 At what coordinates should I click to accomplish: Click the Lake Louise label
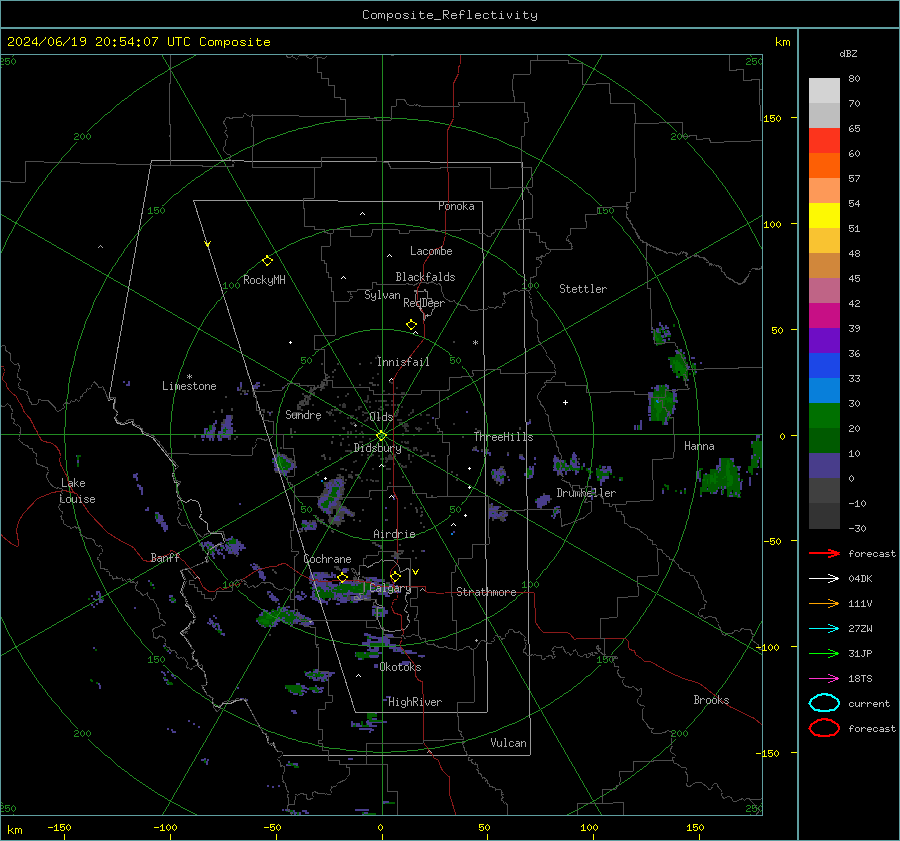click(77, 491)
